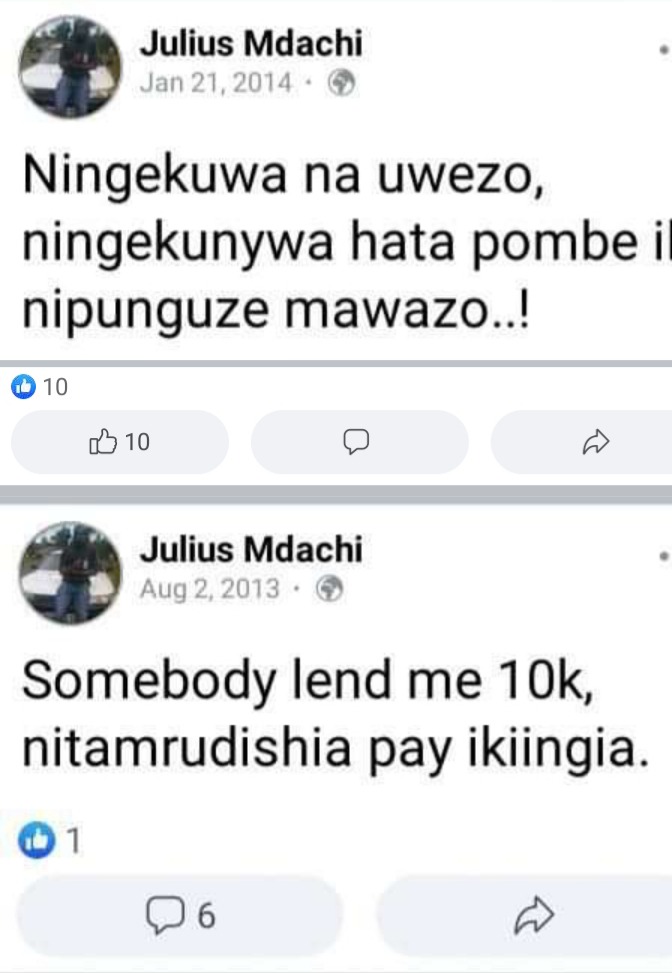Open options menu on the first post

664,51
